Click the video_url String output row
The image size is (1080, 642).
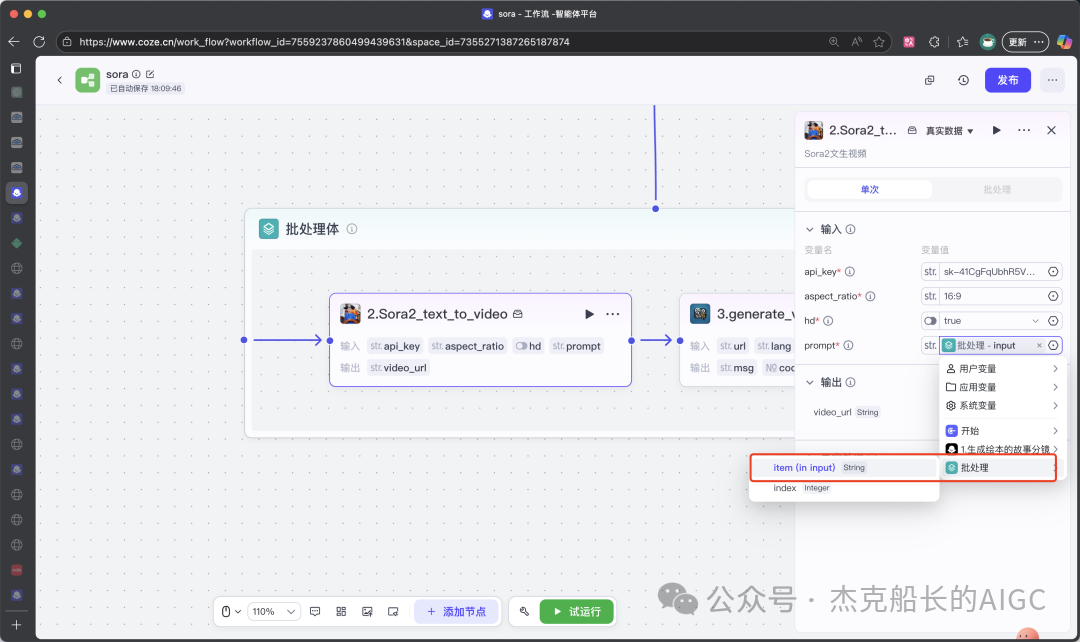(x=846, y=412)
